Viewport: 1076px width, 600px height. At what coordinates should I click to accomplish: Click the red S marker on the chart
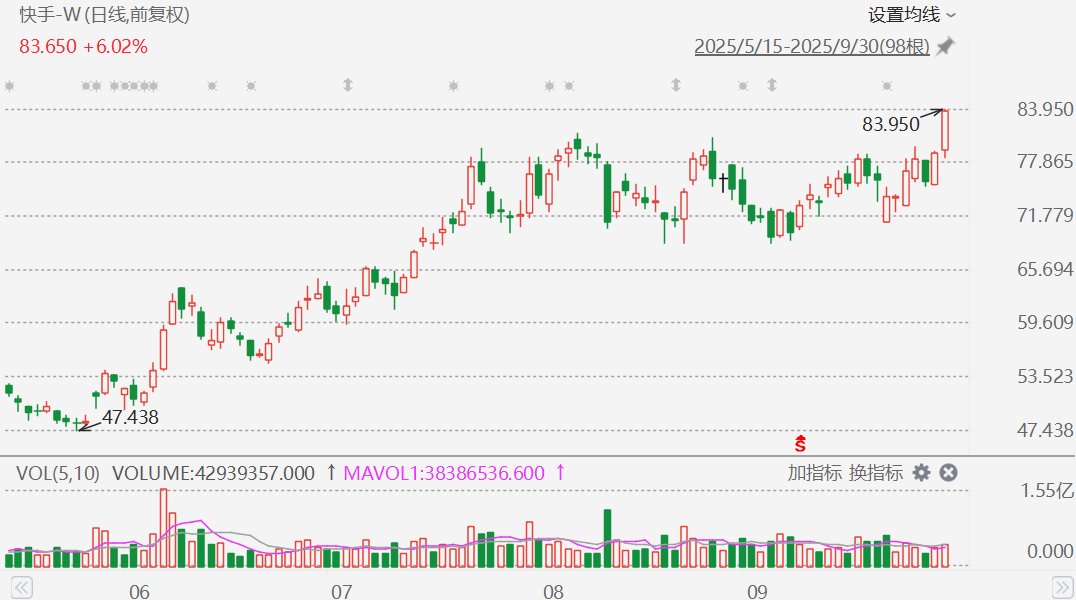click(x=800, y=442)
